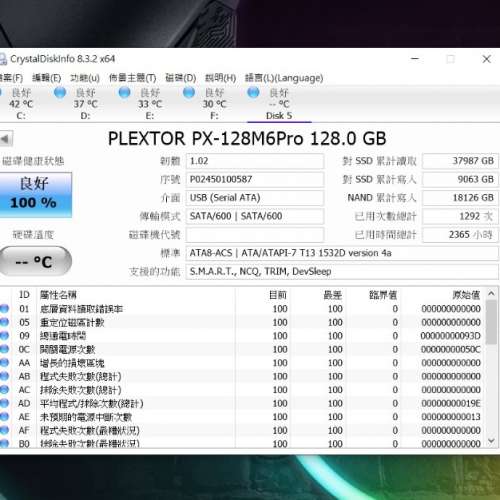Click blue status dot of row 09
Viewport: 500px width, 500px height.
4,336
